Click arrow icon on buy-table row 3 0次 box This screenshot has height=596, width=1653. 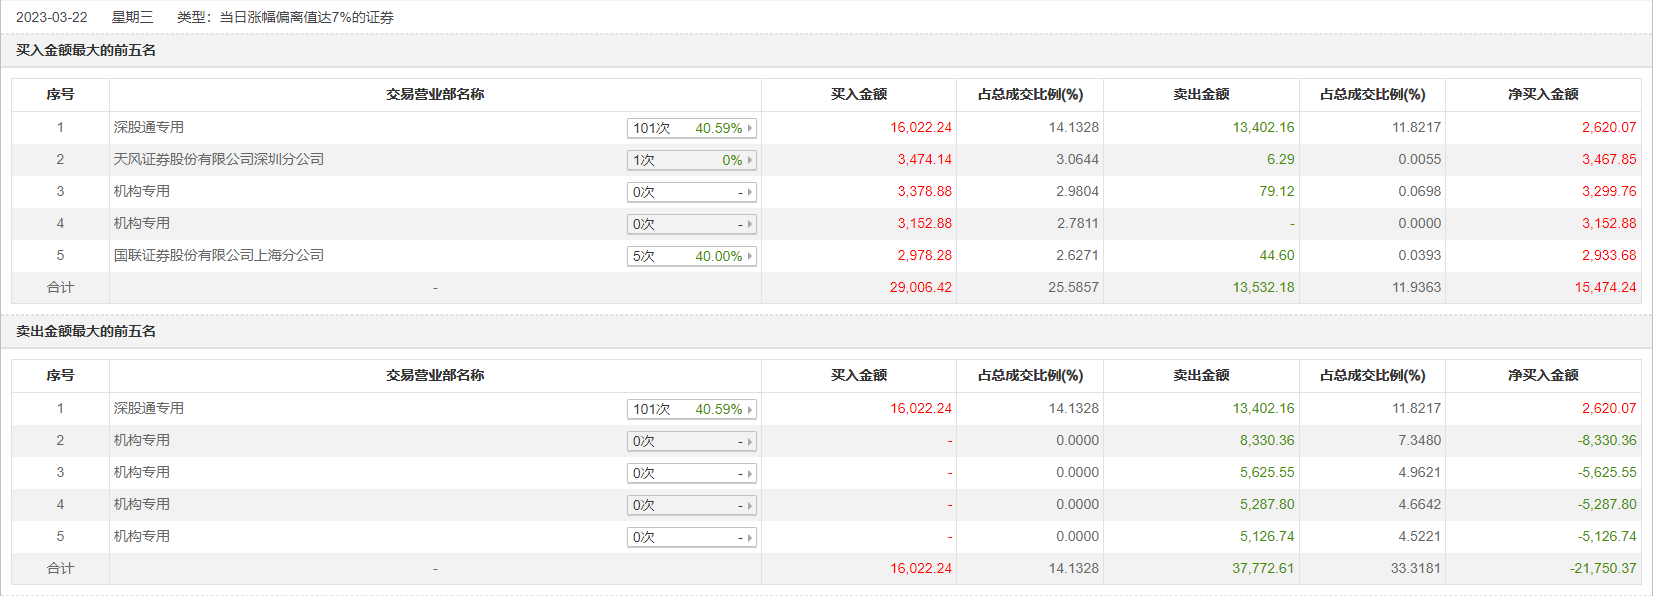tap(750, 192)
